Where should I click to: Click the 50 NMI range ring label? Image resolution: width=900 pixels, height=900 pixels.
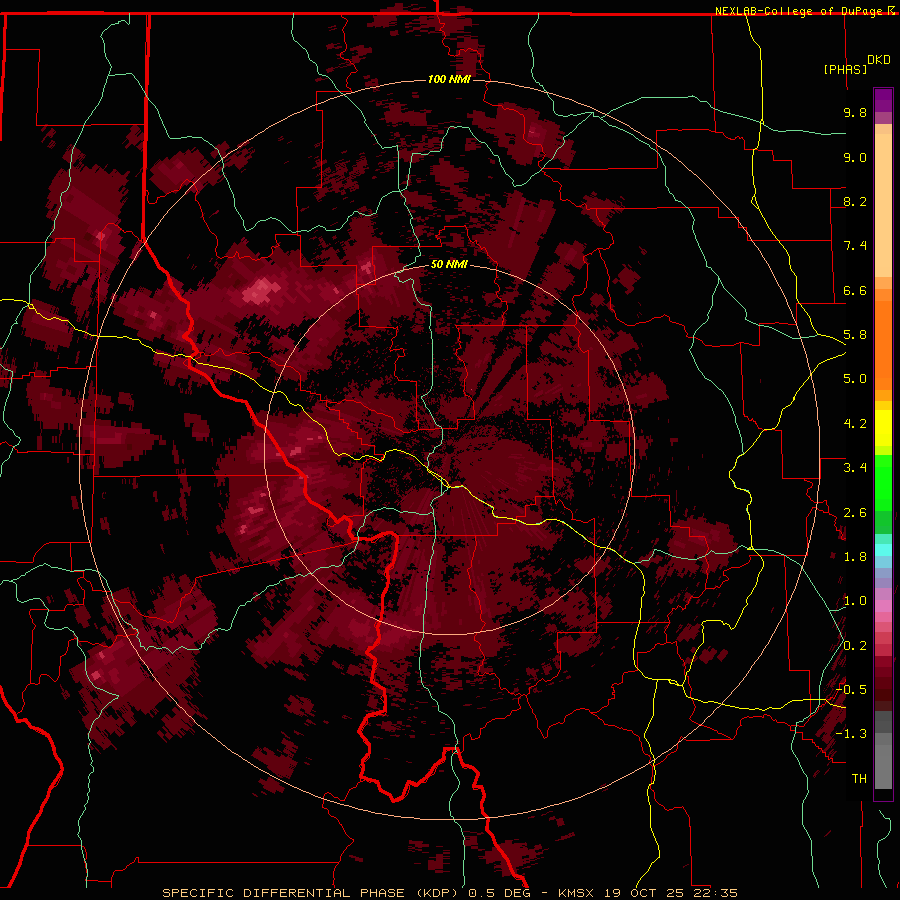point(449,264)
